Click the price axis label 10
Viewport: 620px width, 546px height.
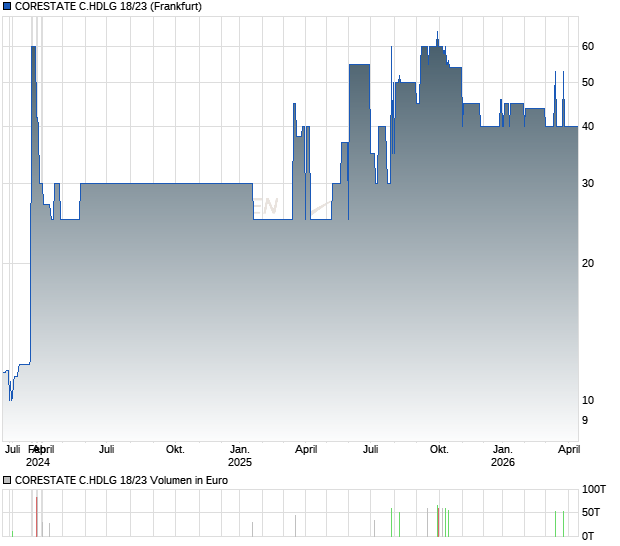coord(588,401)
